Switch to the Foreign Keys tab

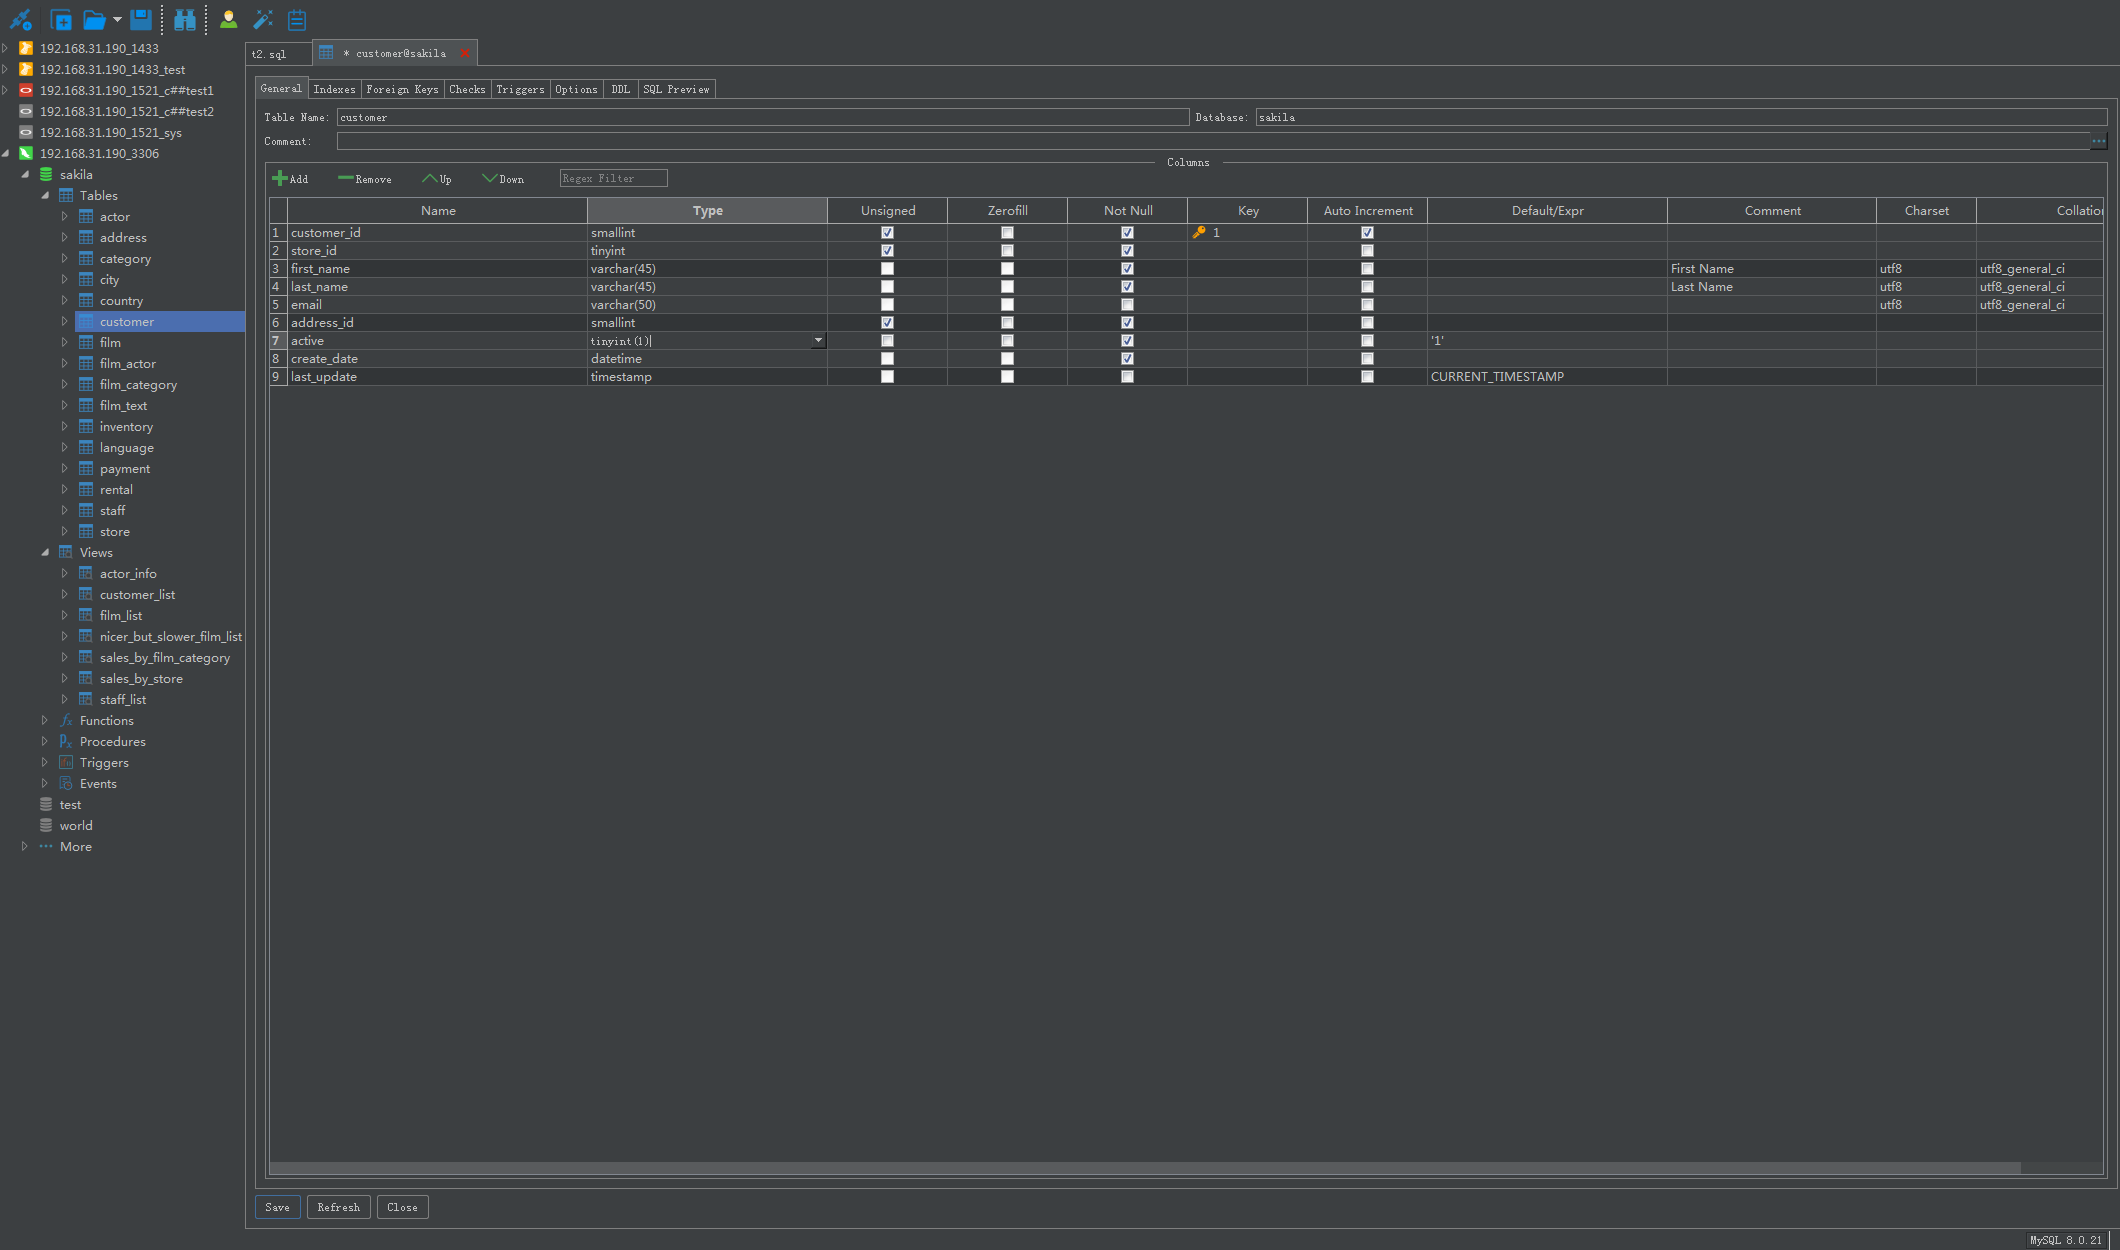tap(402, 89)
